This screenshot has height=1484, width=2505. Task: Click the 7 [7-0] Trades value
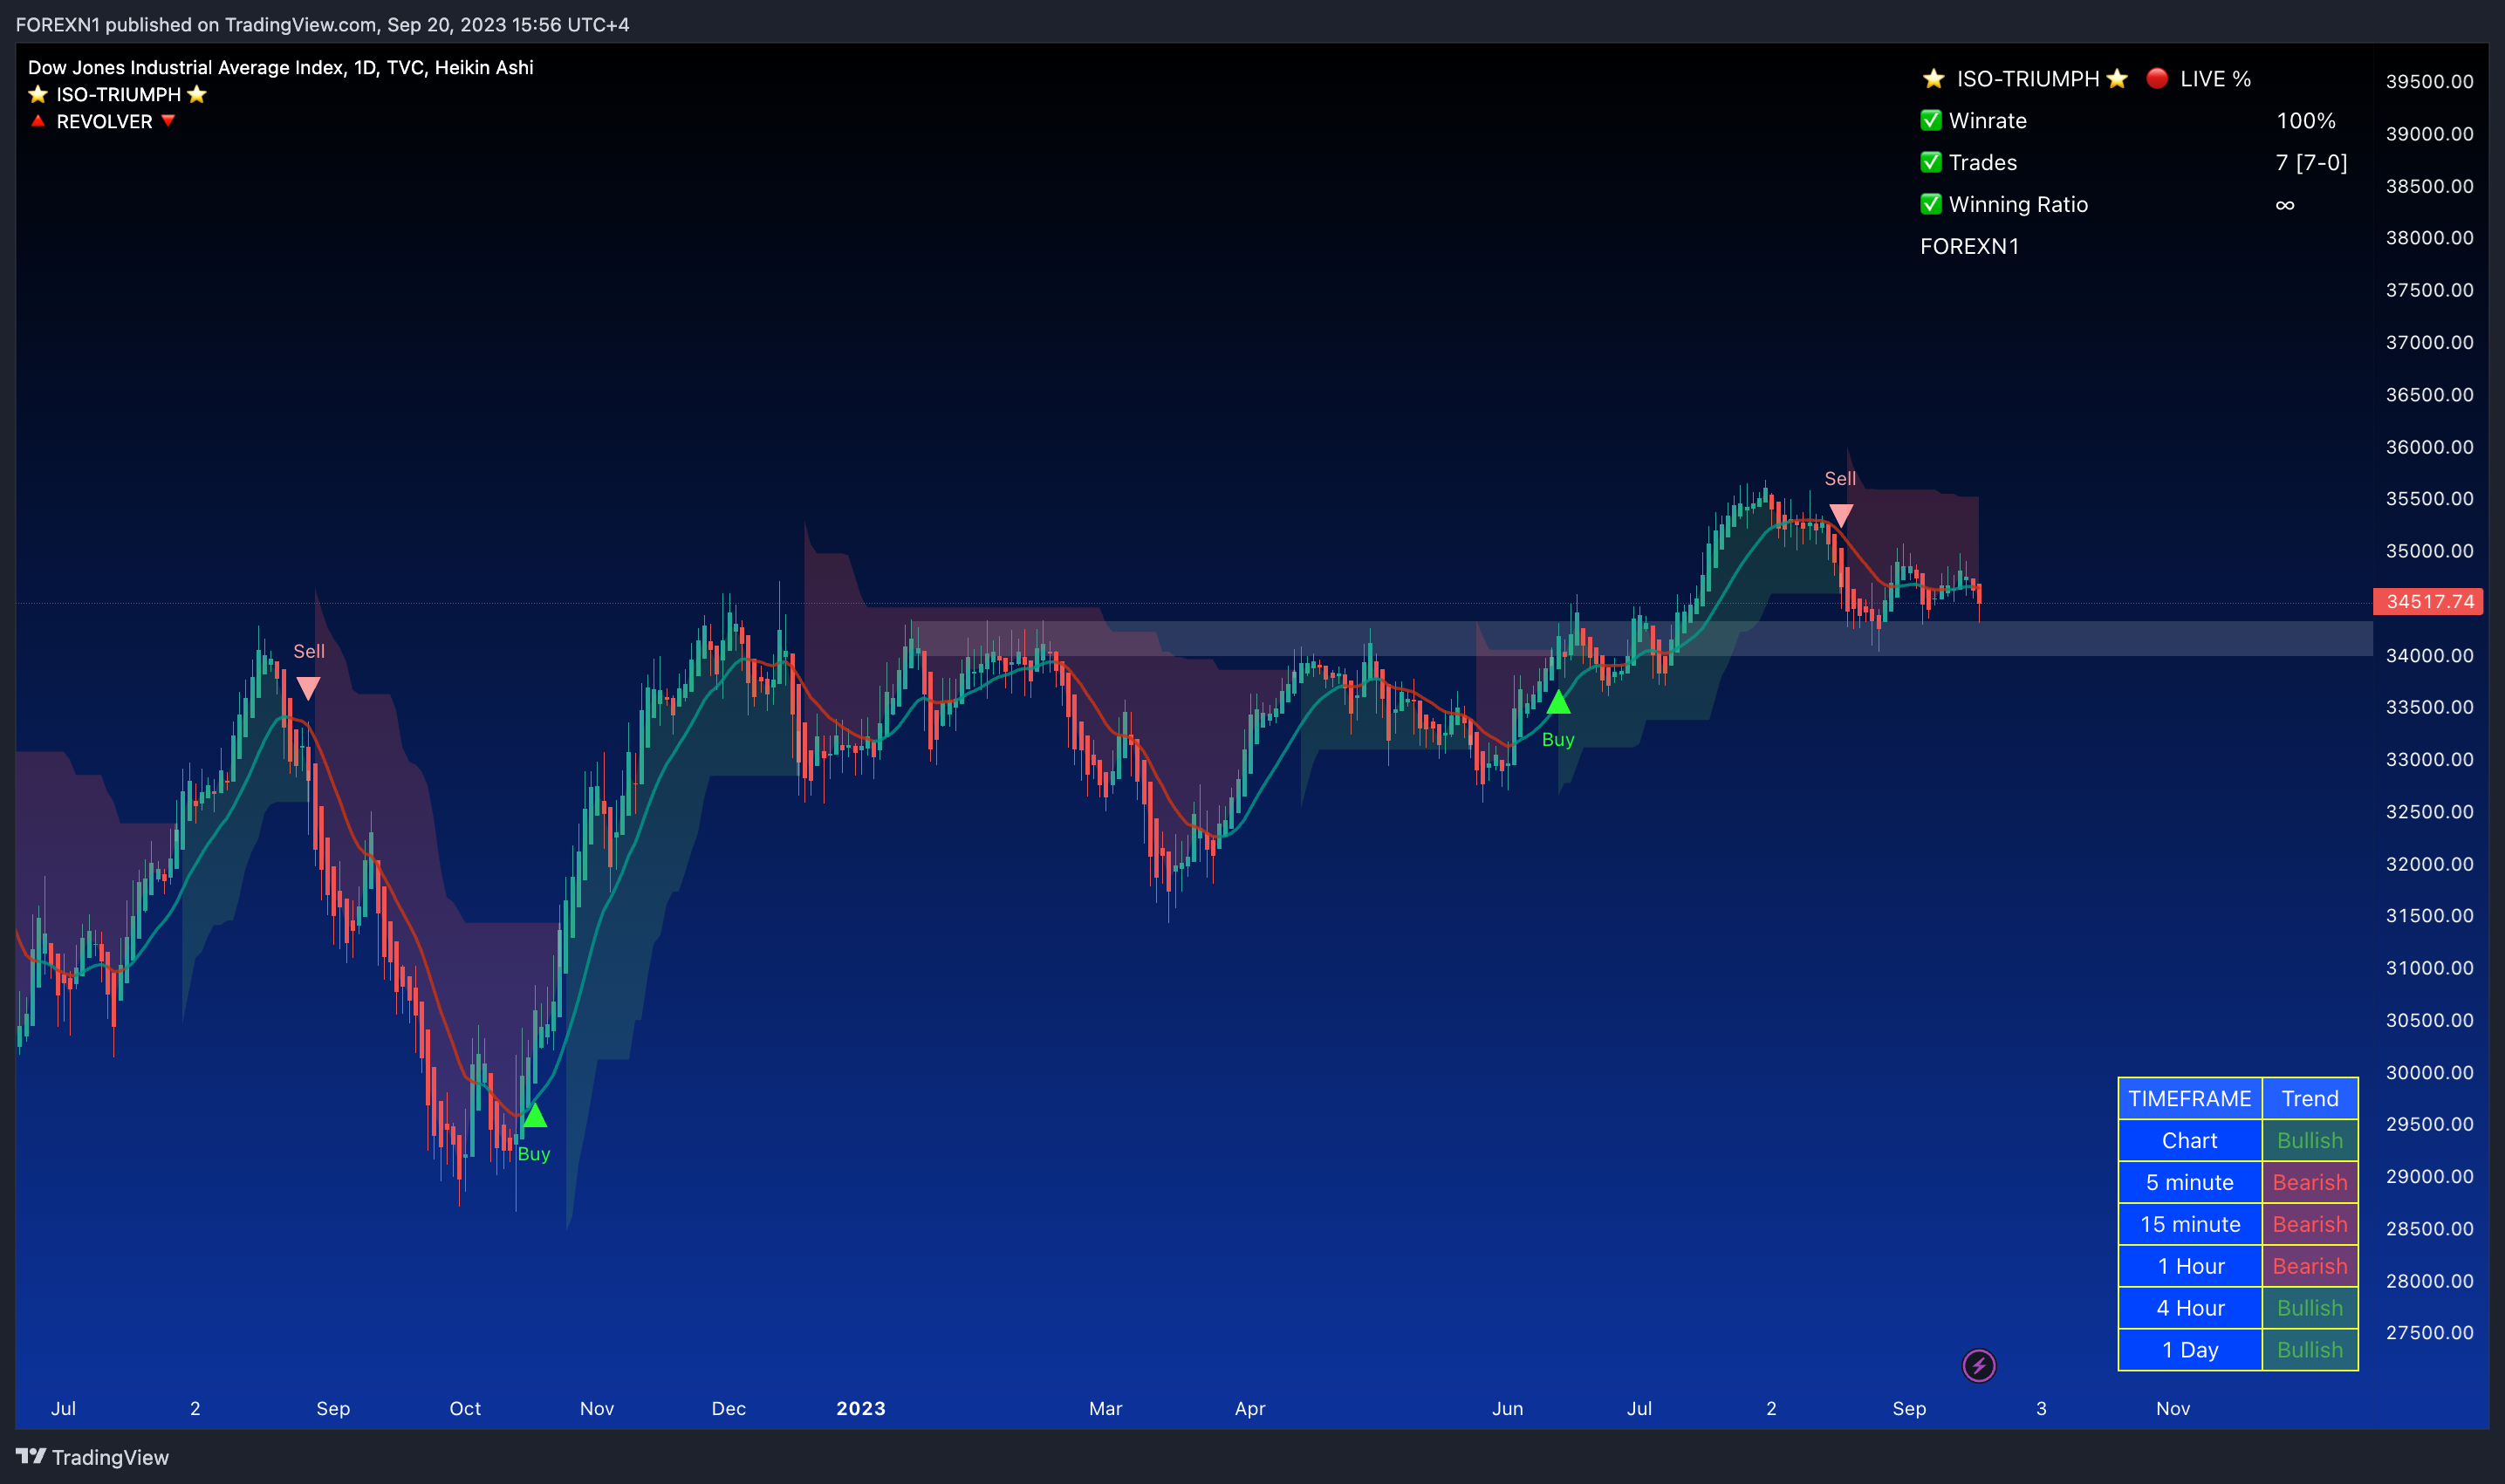point(2311,163)
